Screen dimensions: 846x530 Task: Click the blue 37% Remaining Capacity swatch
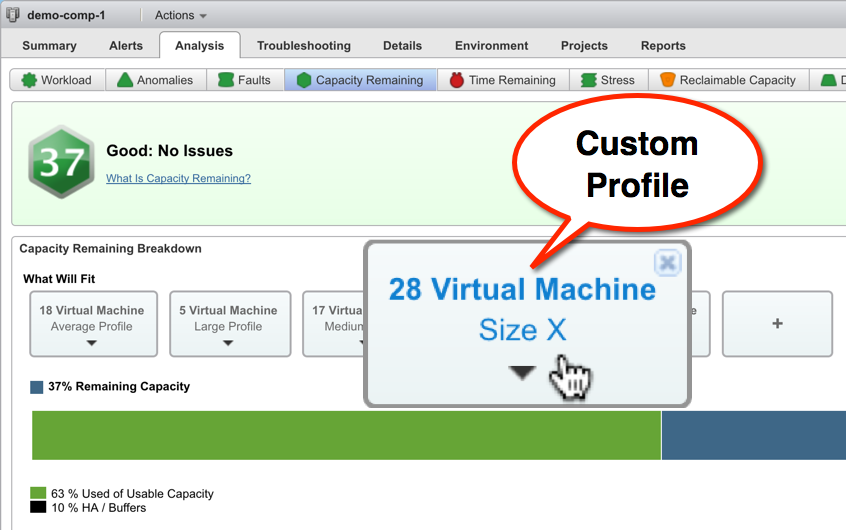[37, 387]
